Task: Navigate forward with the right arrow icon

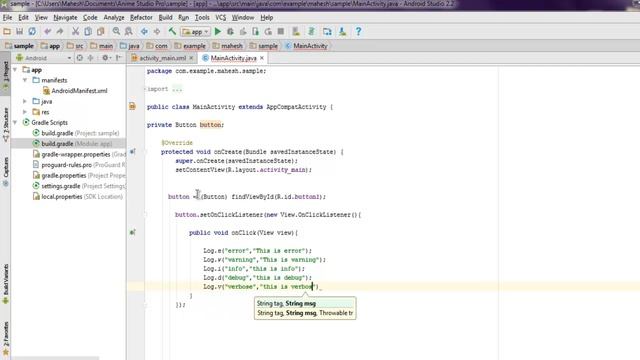Action: coord(157,31)
